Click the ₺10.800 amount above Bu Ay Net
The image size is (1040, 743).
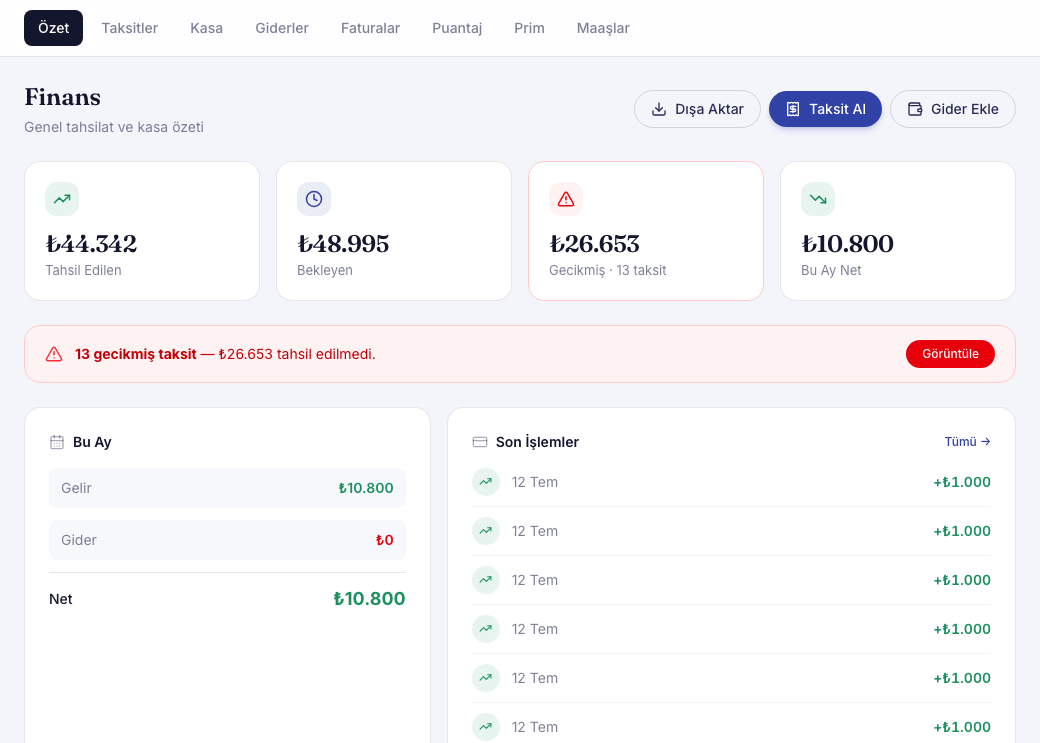tap(848, 243)
